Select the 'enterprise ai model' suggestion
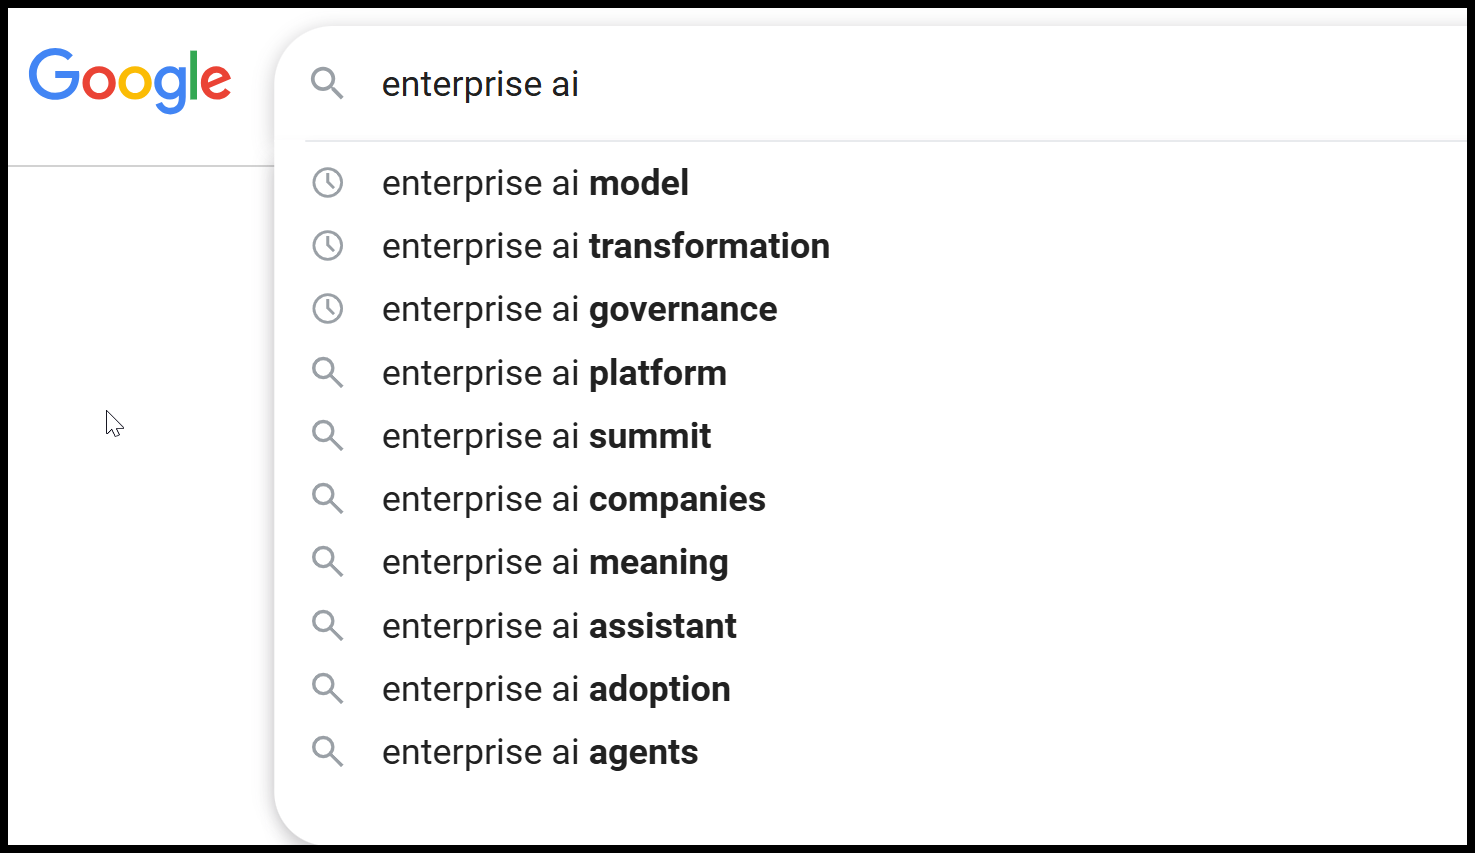The image size is (1475, 853). point(535,183)
